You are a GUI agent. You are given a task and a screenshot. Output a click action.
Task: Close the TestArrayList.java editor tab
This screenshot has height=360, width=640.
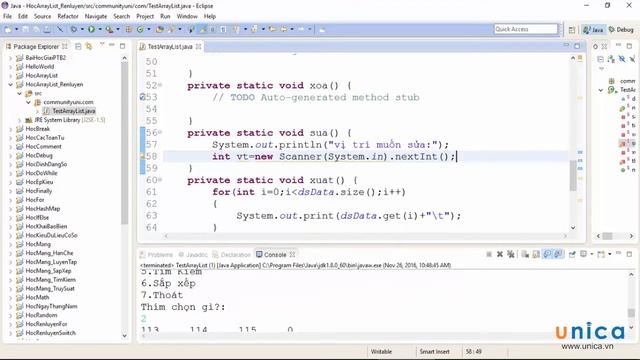[198, 47]
